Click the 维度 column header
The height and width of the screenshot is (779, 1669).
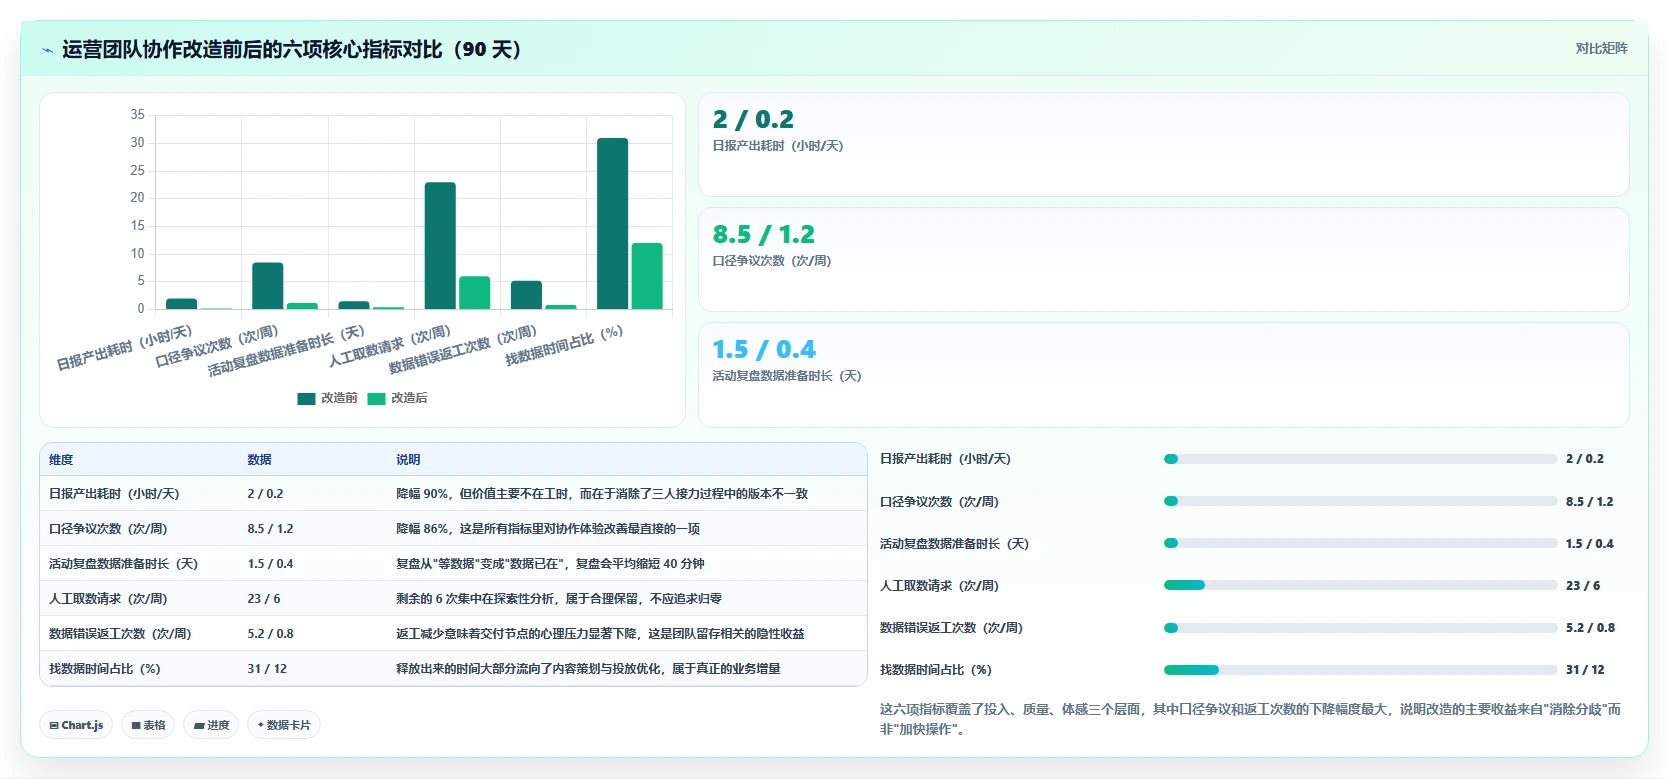61,460
